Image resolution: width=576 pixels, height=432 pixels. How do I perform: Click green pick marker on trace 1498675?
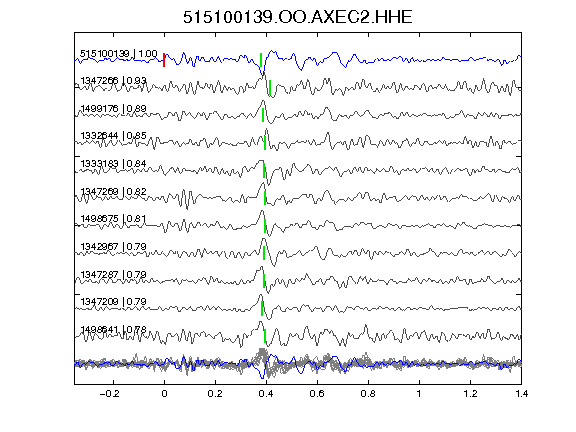pyautogui.click(x=264, y=226)
